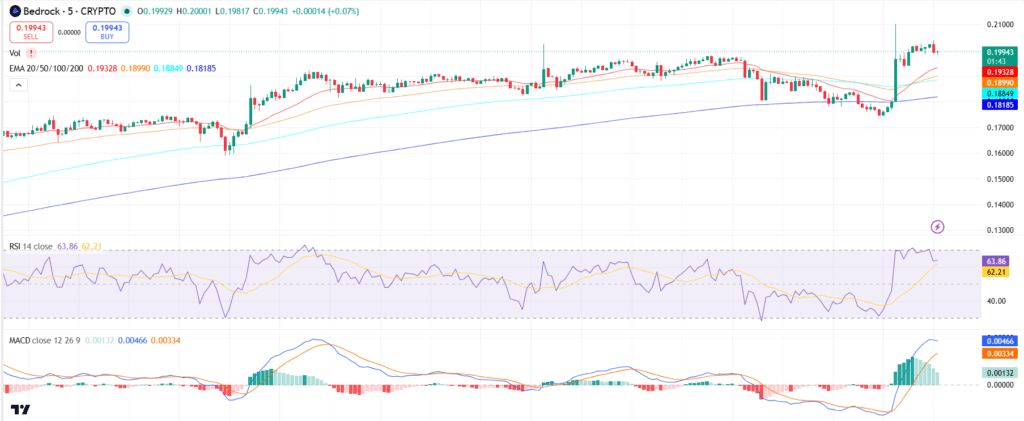Click the blue BUY 0.19943 button
The height and width of the screenshot is (421, 1024).
(x=107, y=32)
